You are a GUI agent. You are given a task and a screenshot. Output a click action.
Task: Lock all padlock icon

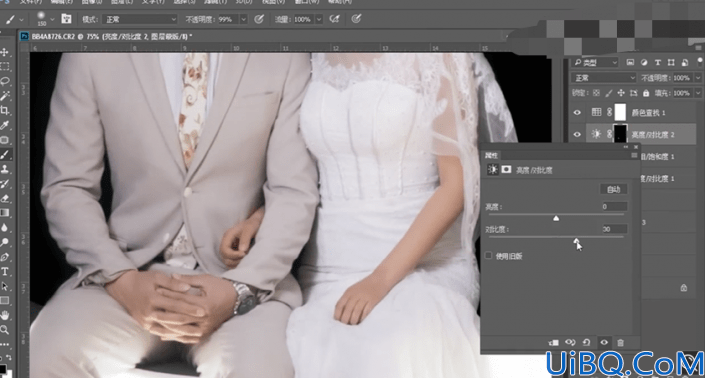tap(646, 93)
